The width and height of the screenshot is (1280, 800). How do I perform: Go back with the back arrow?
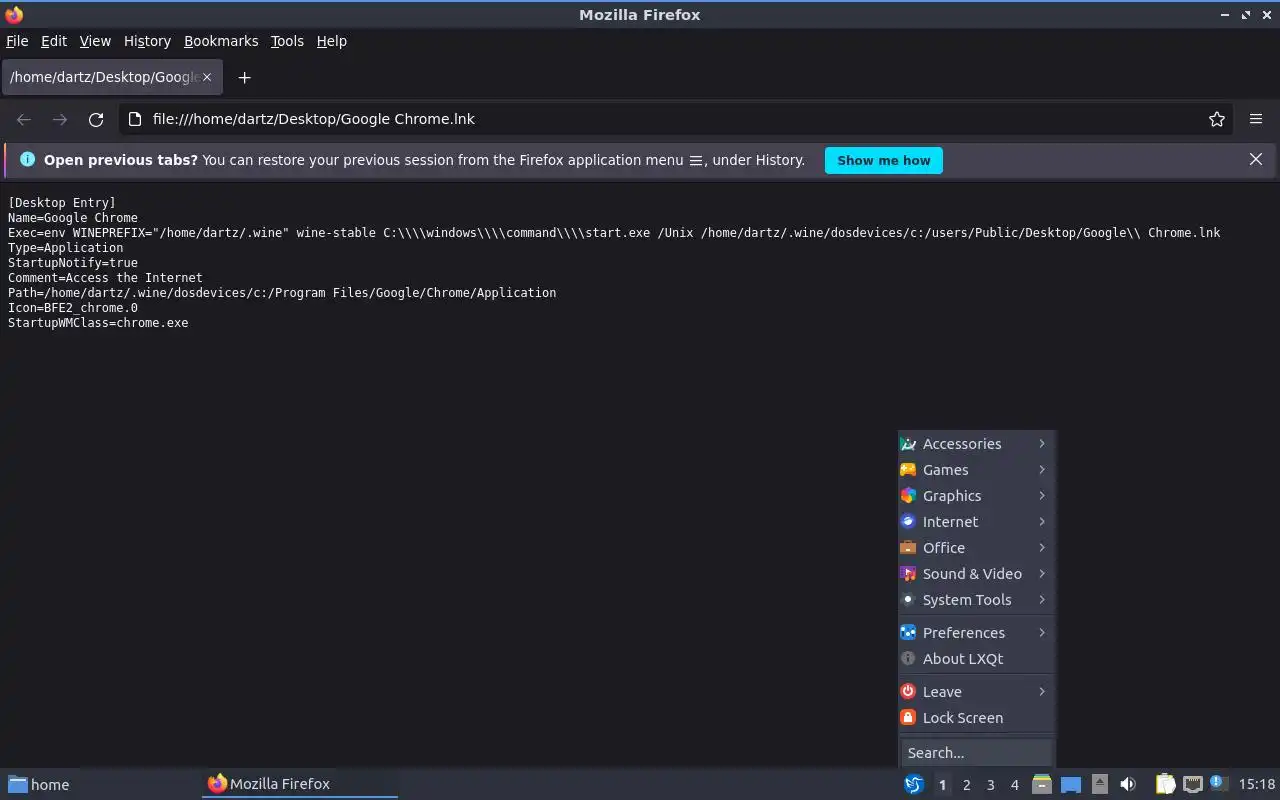pyautogui.click(x=24, y=119)
